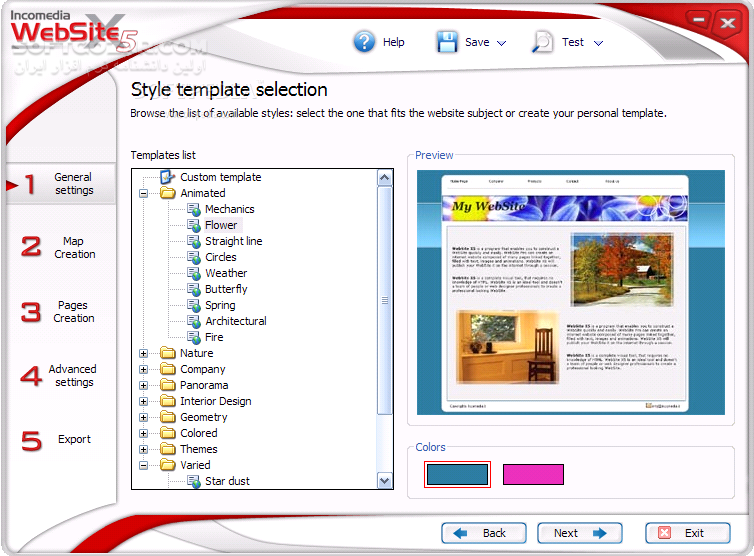754x556 pixels.
Task: Click the Back button
Action: click(x=484, y=533)
